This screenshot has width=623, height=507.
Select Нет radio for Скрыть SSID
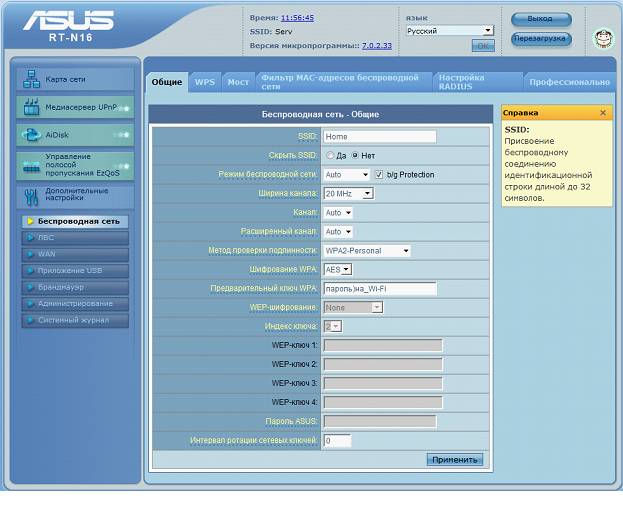[355, 155]
